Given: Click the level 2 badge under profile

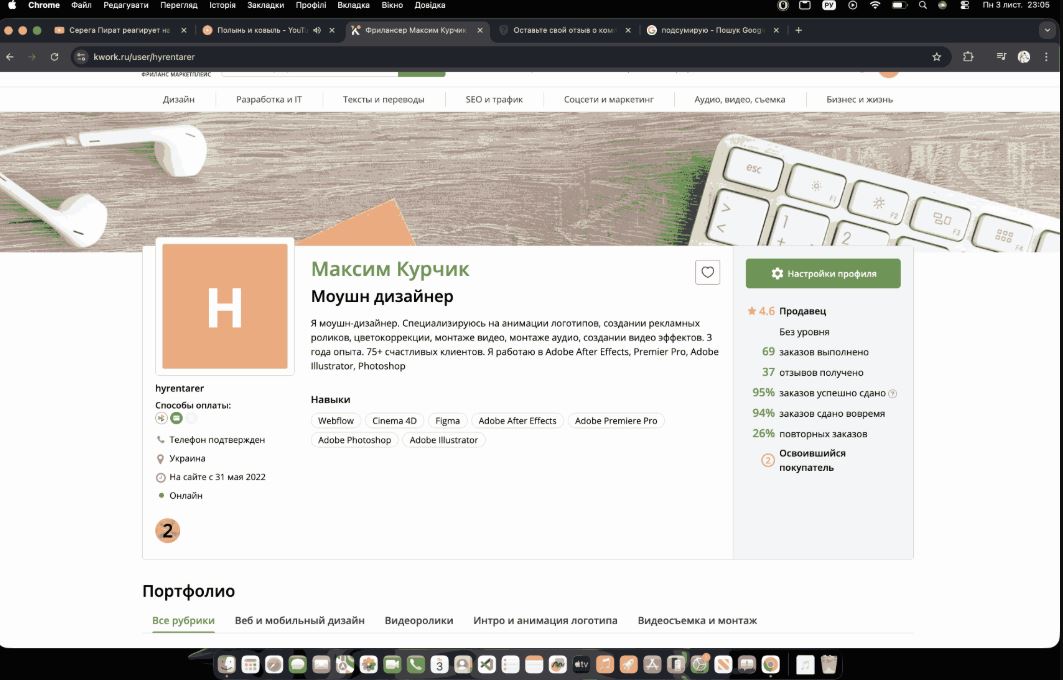Looking at the screenshot, I should (168, 531).
